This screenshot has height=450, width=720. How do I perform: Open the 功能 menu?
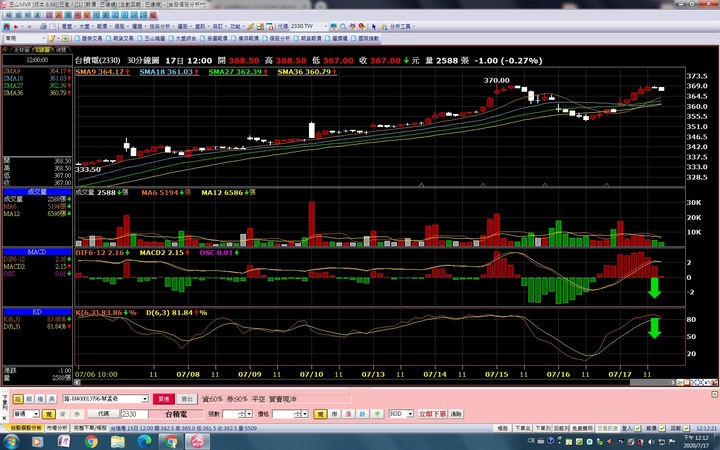point(235,27)
